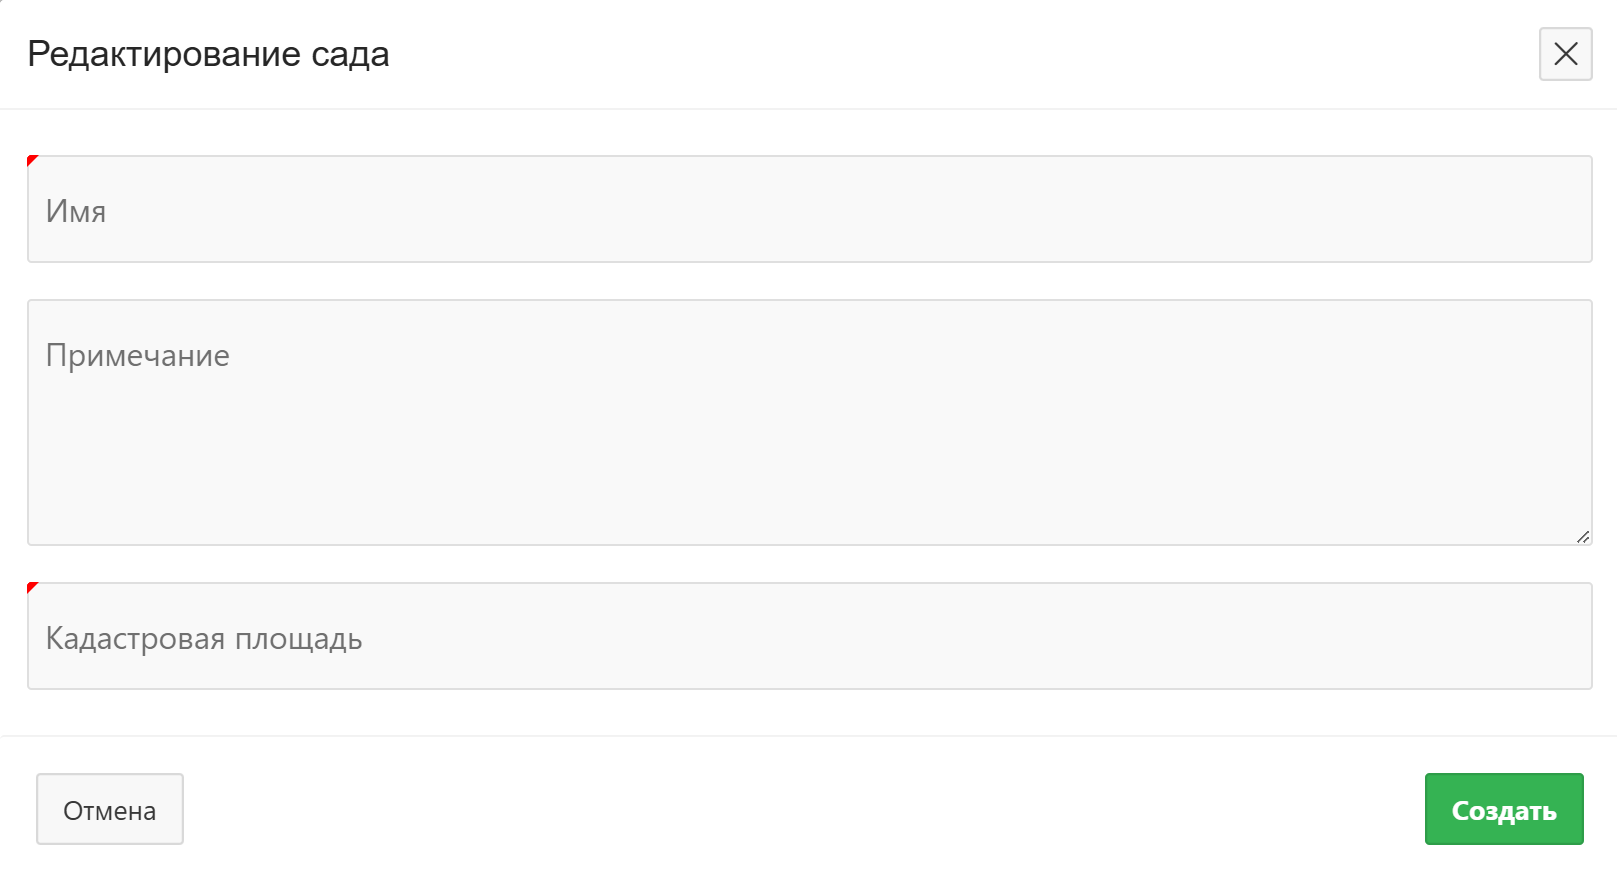Click the 'Примечание' placeholder label
This screenshot has height=878, width=1617.
[x=138, y=356]
